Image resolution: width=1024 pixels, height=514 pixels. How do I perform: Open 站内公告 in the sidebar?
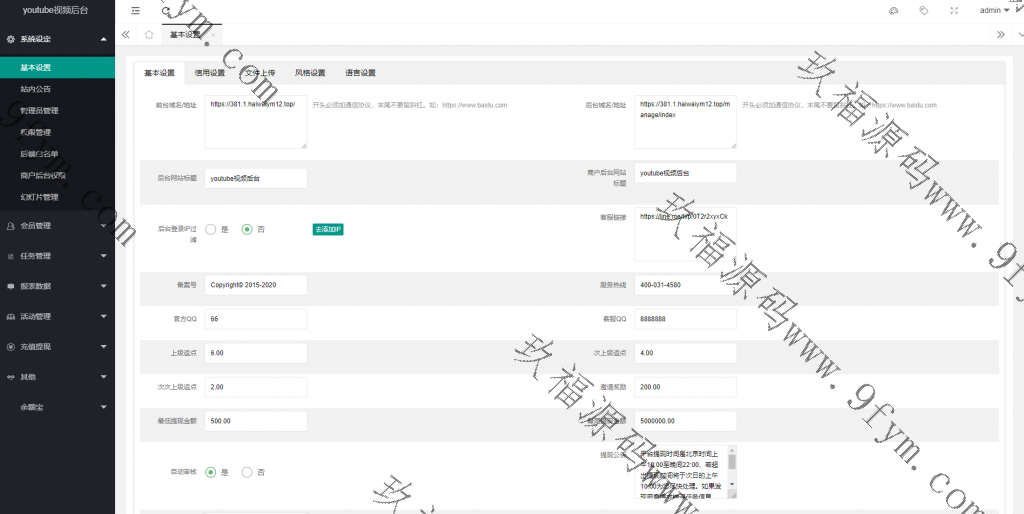pos(36,89)
